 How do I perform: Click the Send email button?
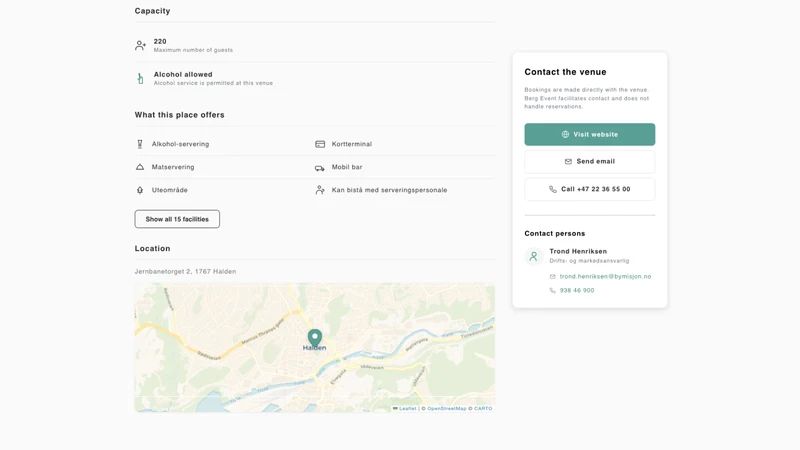(x=589, y=161)
